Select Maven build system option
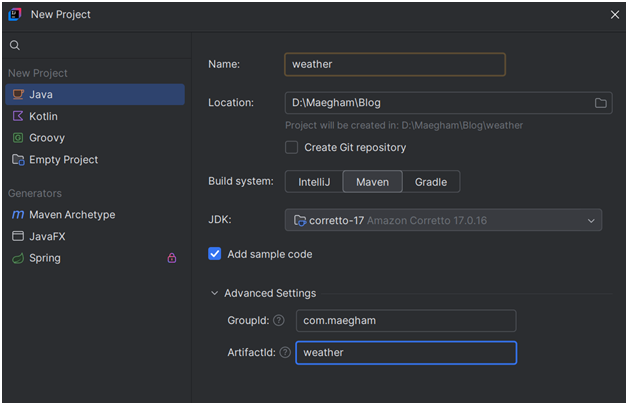Screen dimensions: 628x405 click(x=372, y=182)
